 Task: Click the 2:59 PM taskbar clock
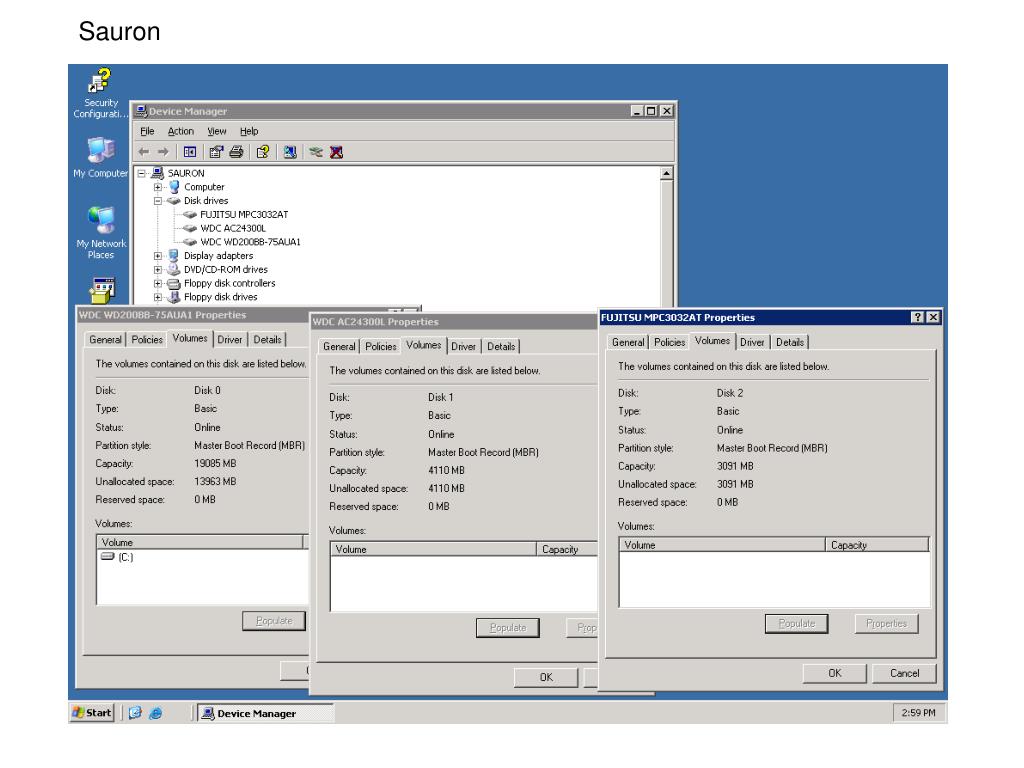[x=918, y=712]
